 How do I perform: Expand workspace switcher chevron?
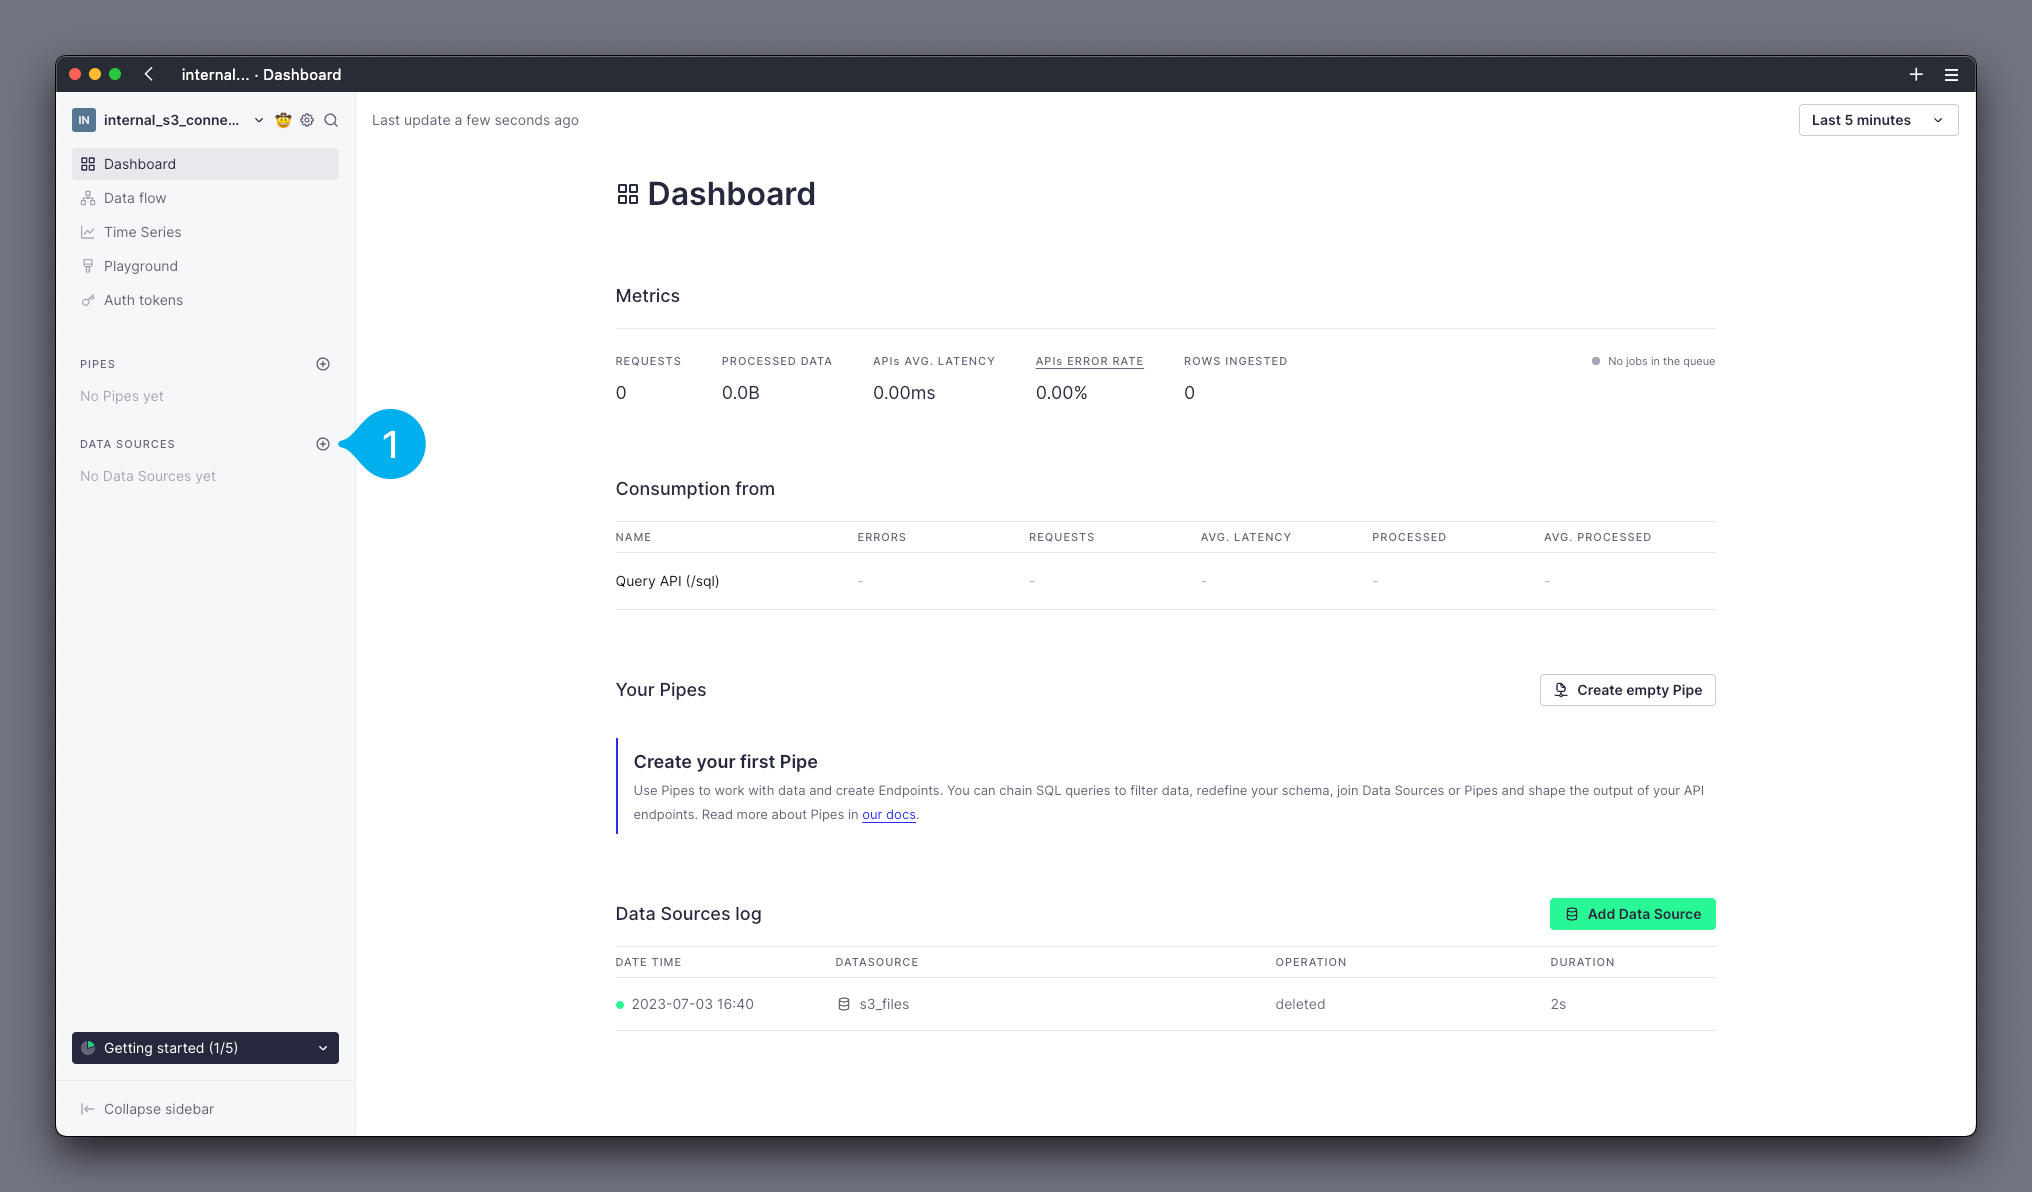[x=259, y=120]
